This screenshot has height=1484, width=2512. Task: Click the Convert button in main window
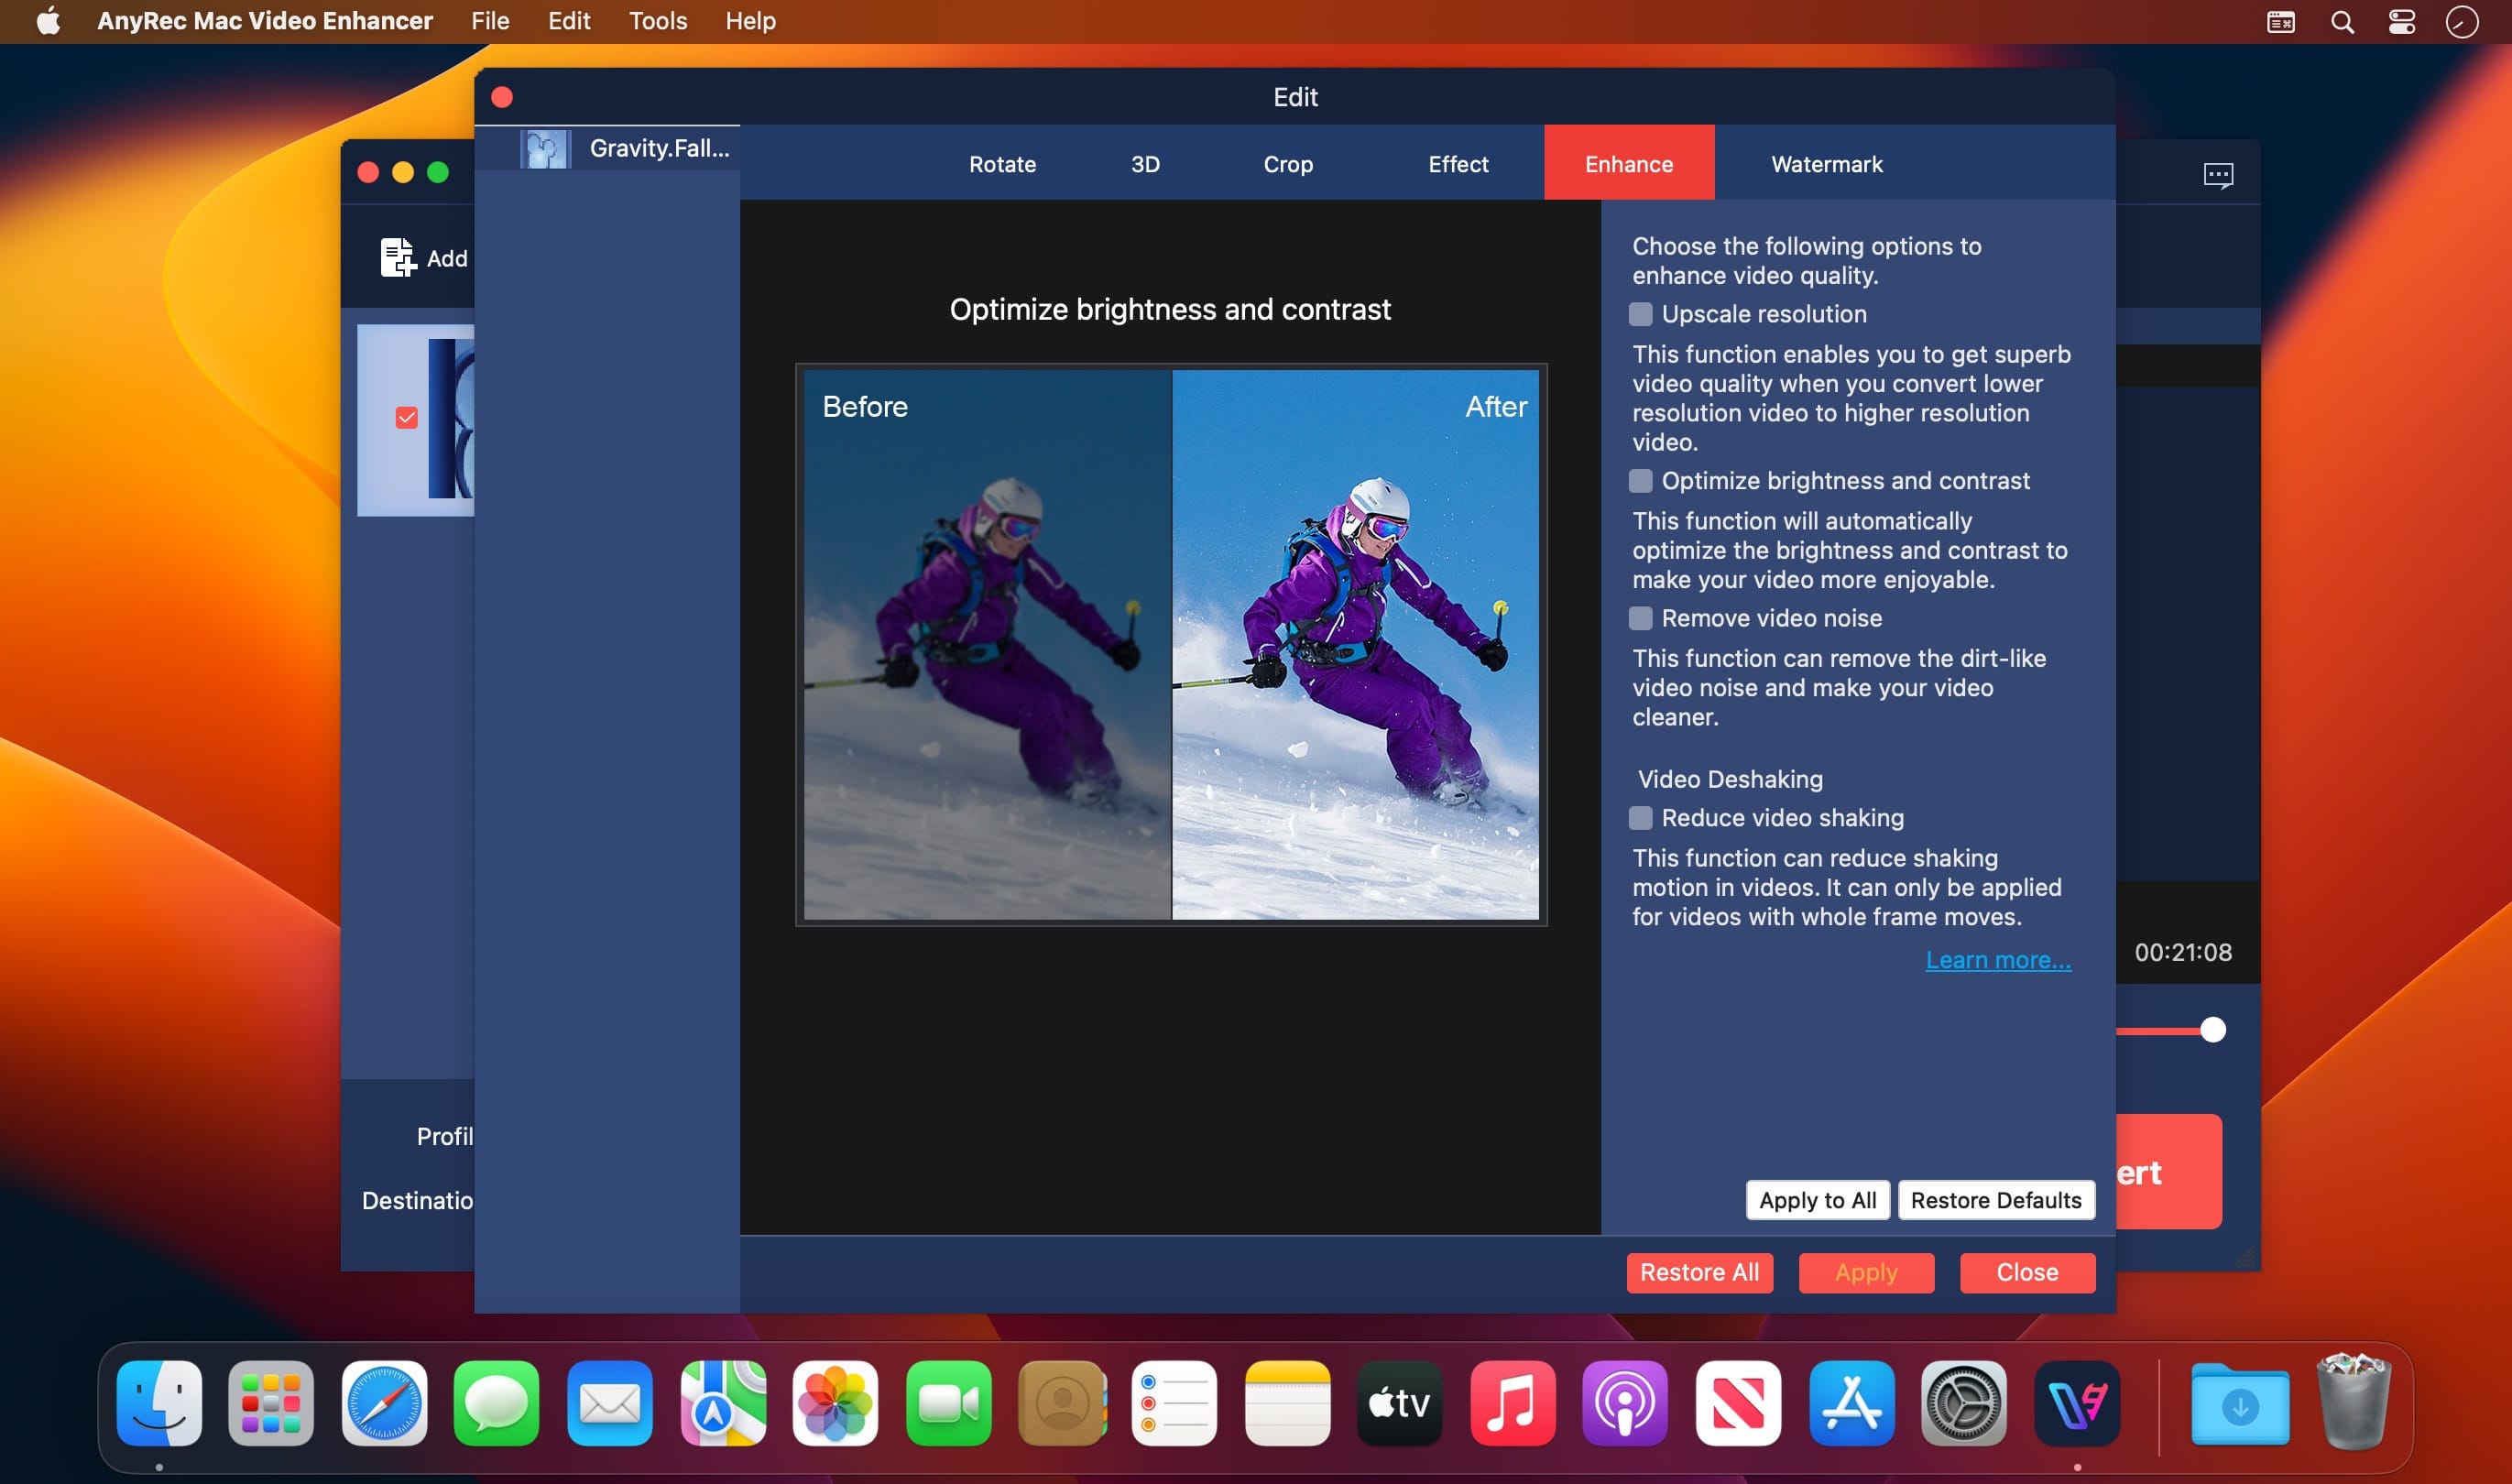[2168, 1171]
